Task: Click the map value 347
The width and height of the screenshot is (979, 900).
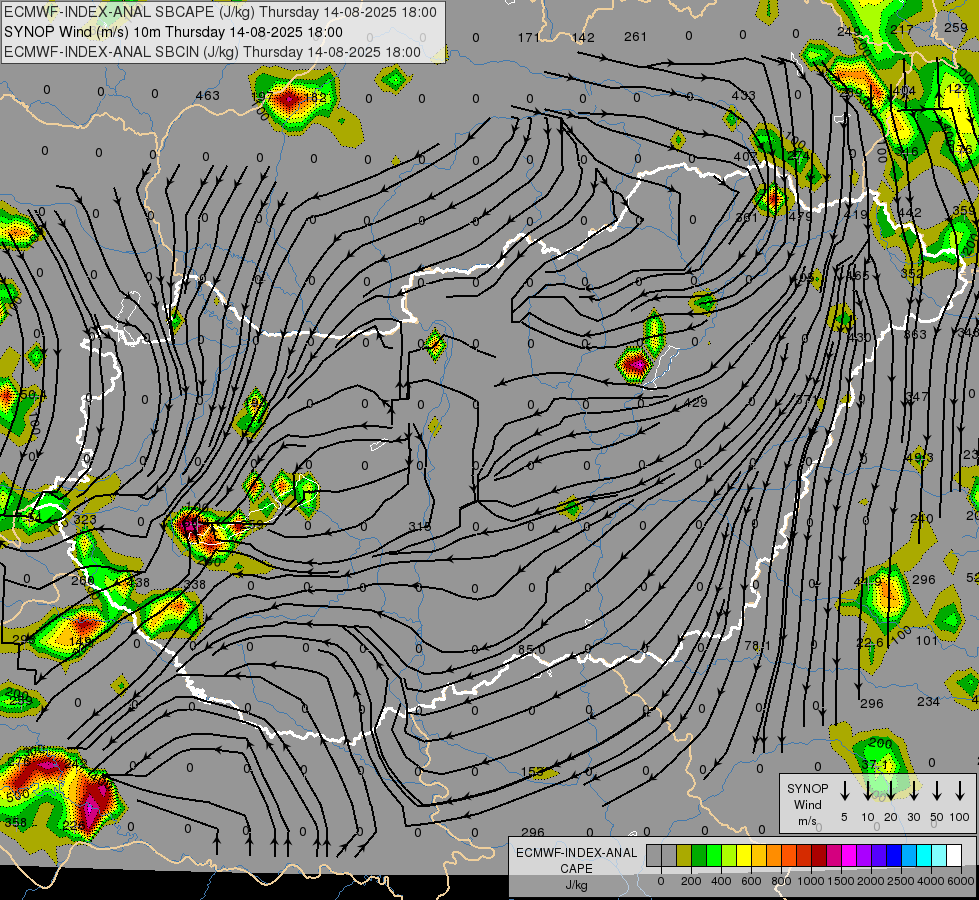Action: 917,397
